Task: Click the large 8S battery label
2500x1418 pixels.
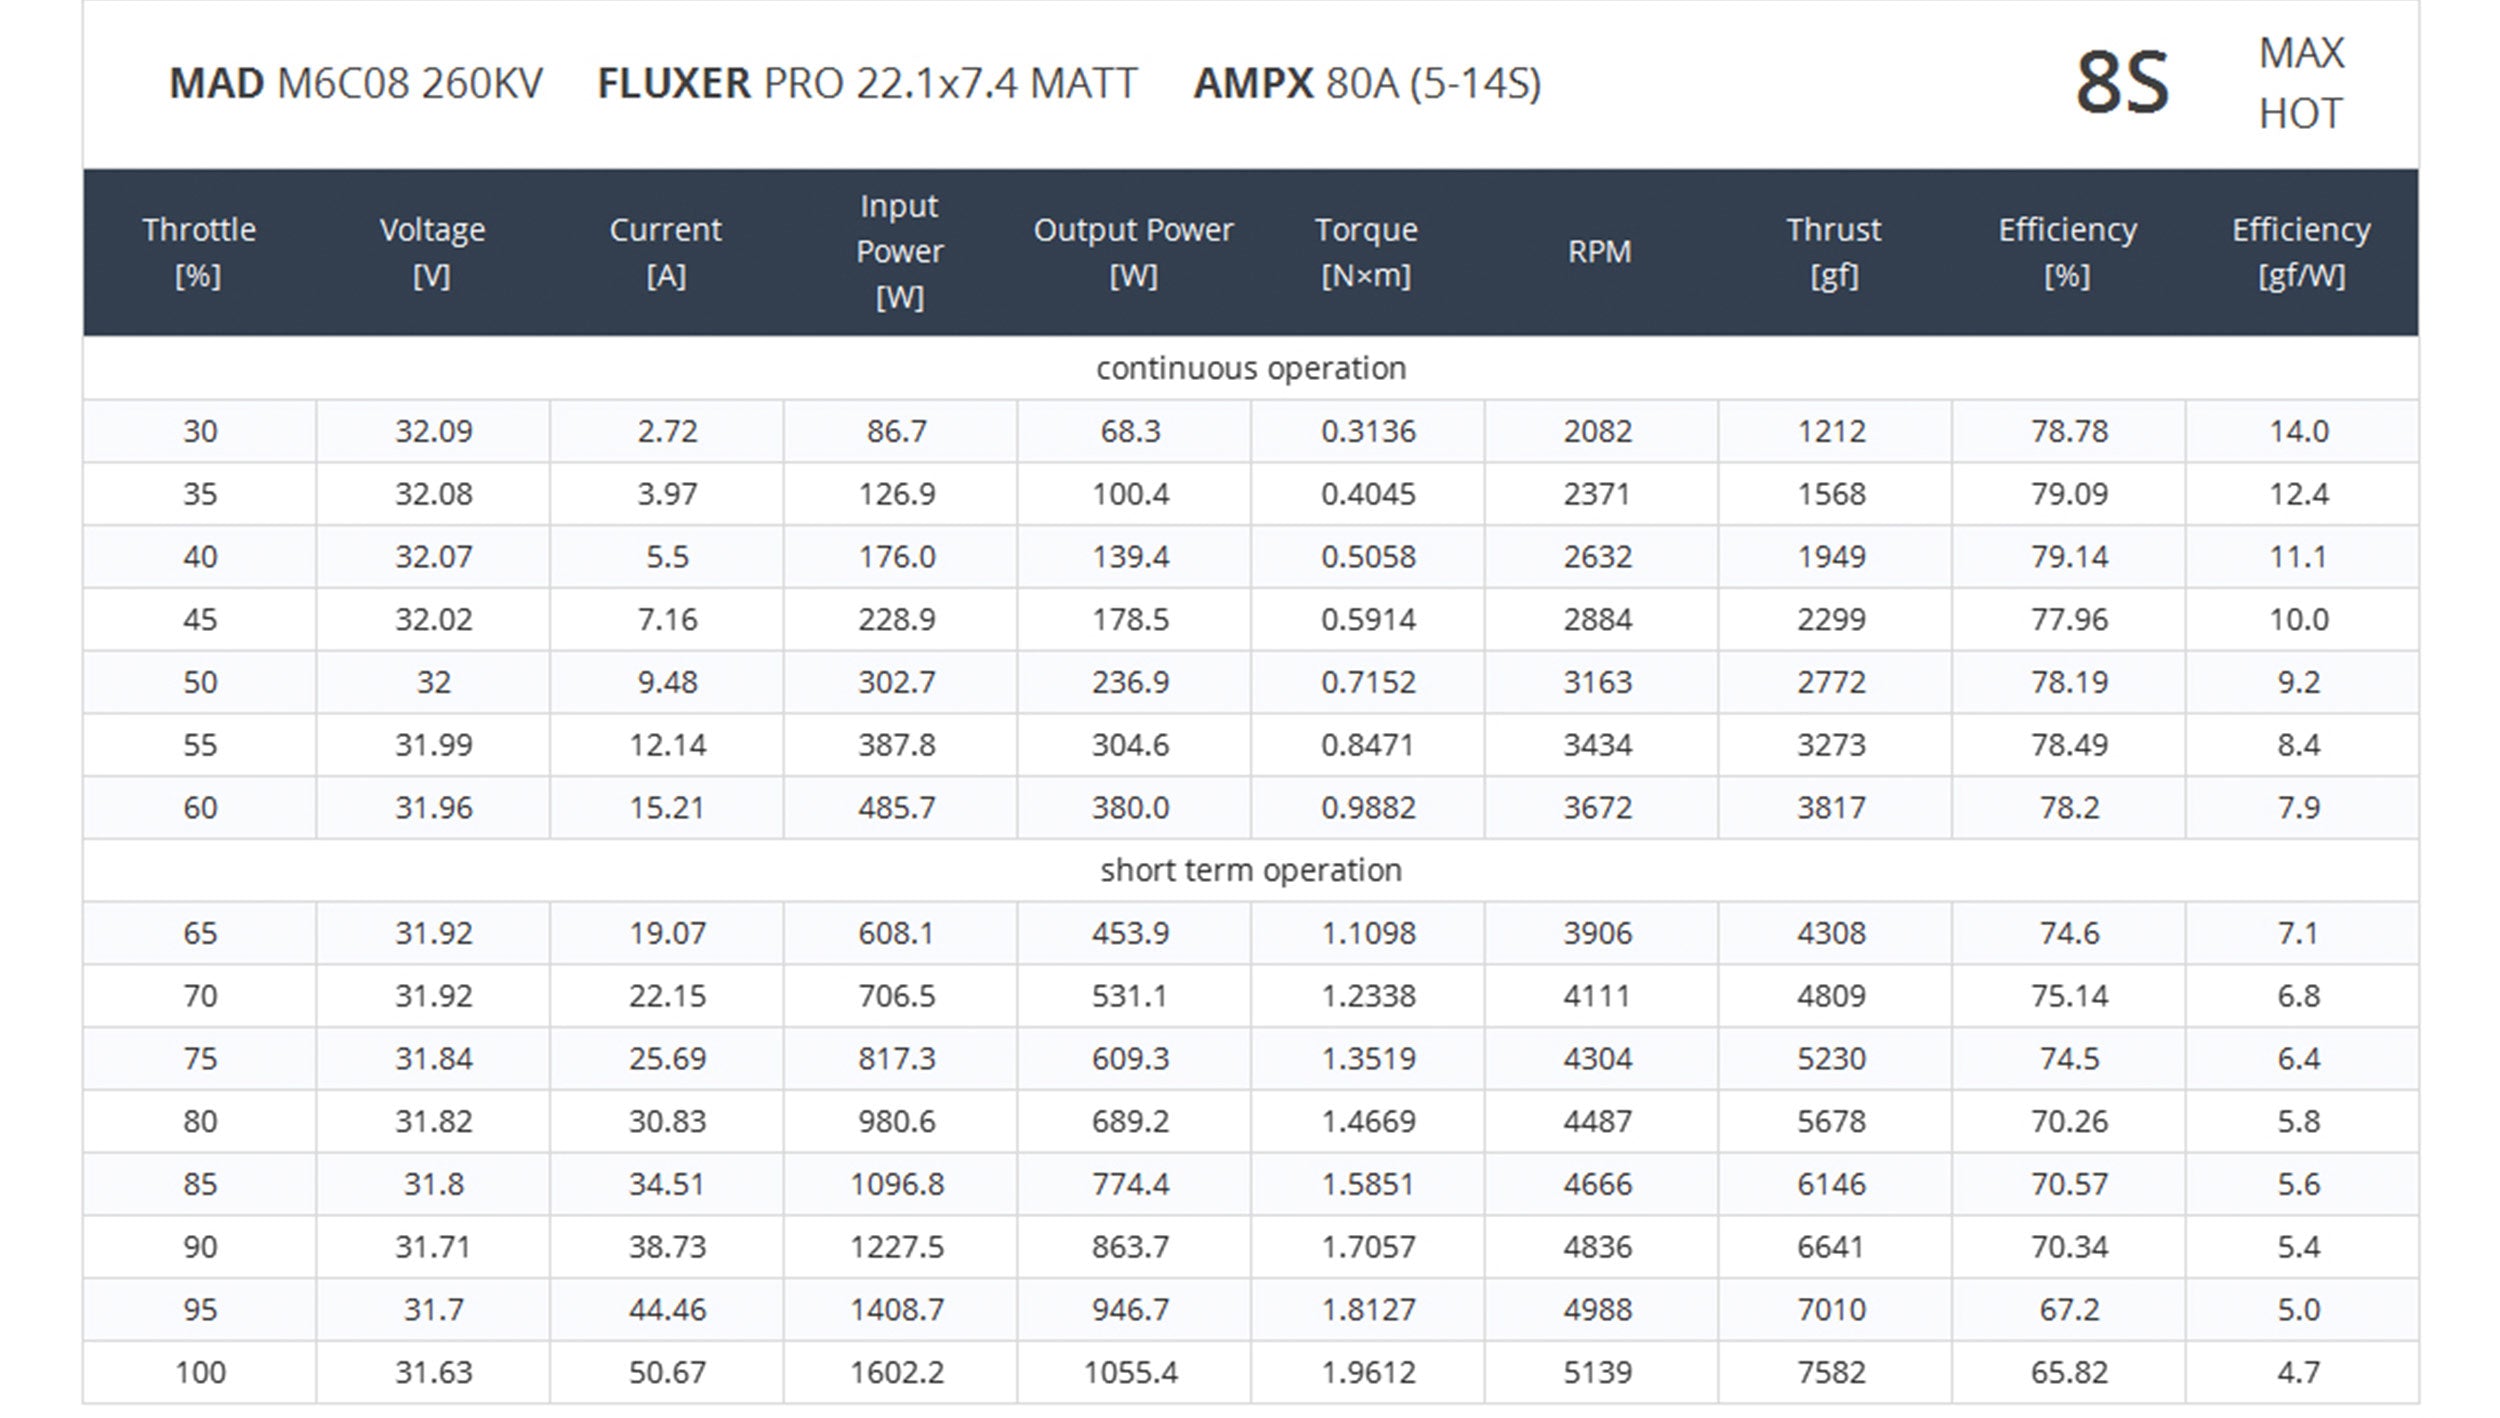Action: 2121,83
